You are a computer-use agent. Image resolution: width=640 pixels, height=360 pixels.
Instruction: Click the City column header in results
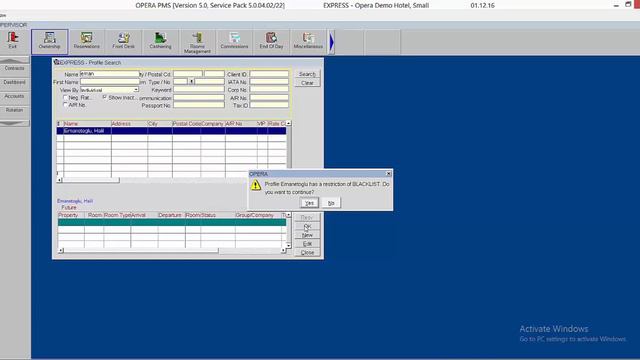160,123
